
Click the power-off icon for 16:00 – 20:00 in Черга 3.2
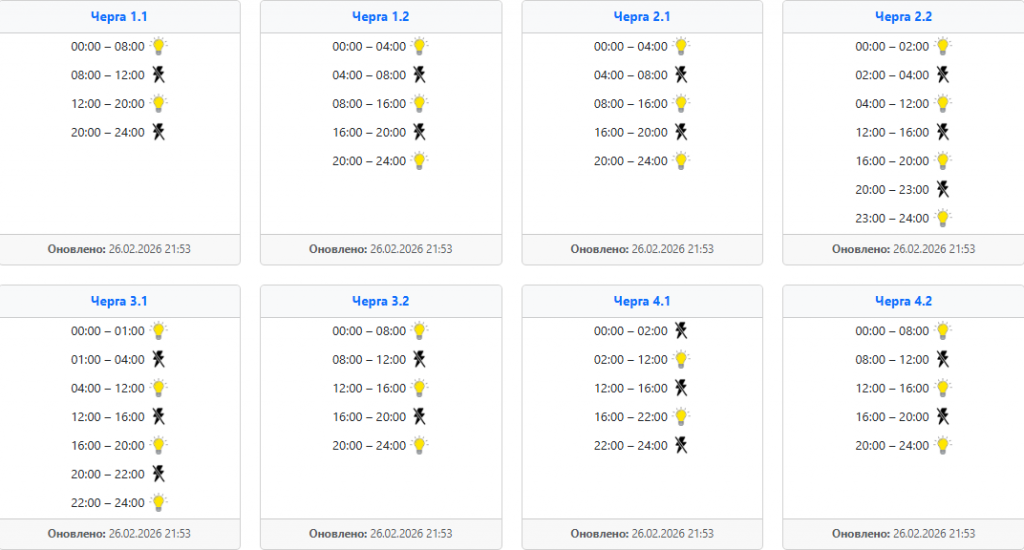click(420, 416)
